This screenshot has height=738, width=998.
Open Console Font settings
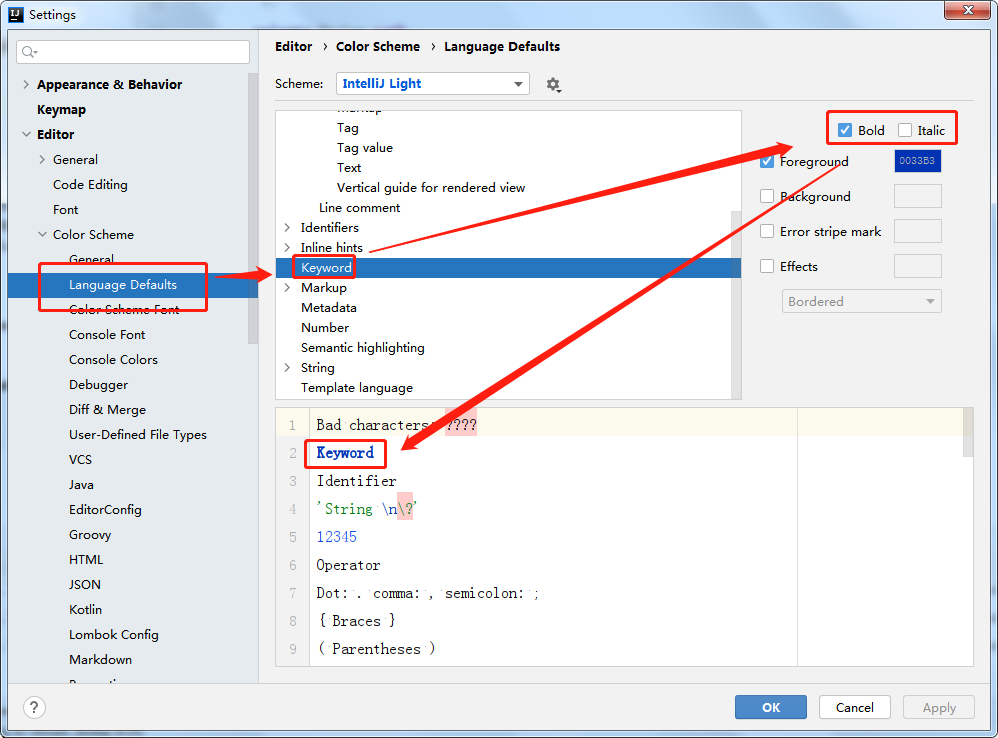click(x=107, y=335)
